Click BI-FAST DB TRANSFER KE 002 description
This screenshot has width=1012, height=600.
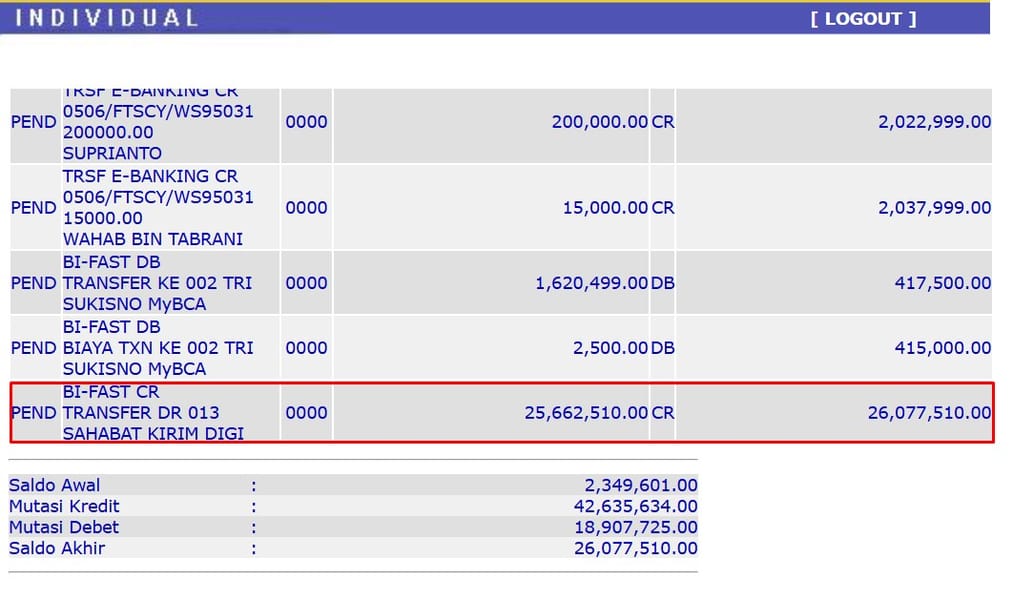157,283
